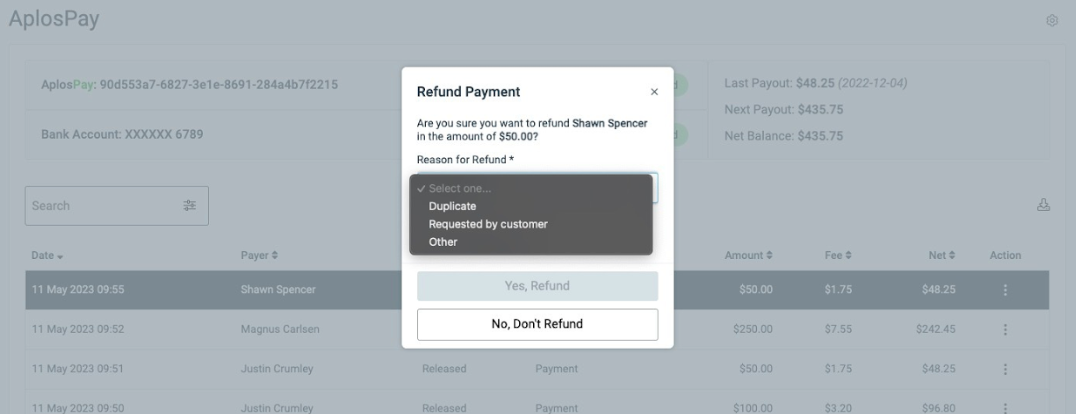Sort the table by Payer column
The width and height of the screenshot is (1076, 414).
click(259, 255)
